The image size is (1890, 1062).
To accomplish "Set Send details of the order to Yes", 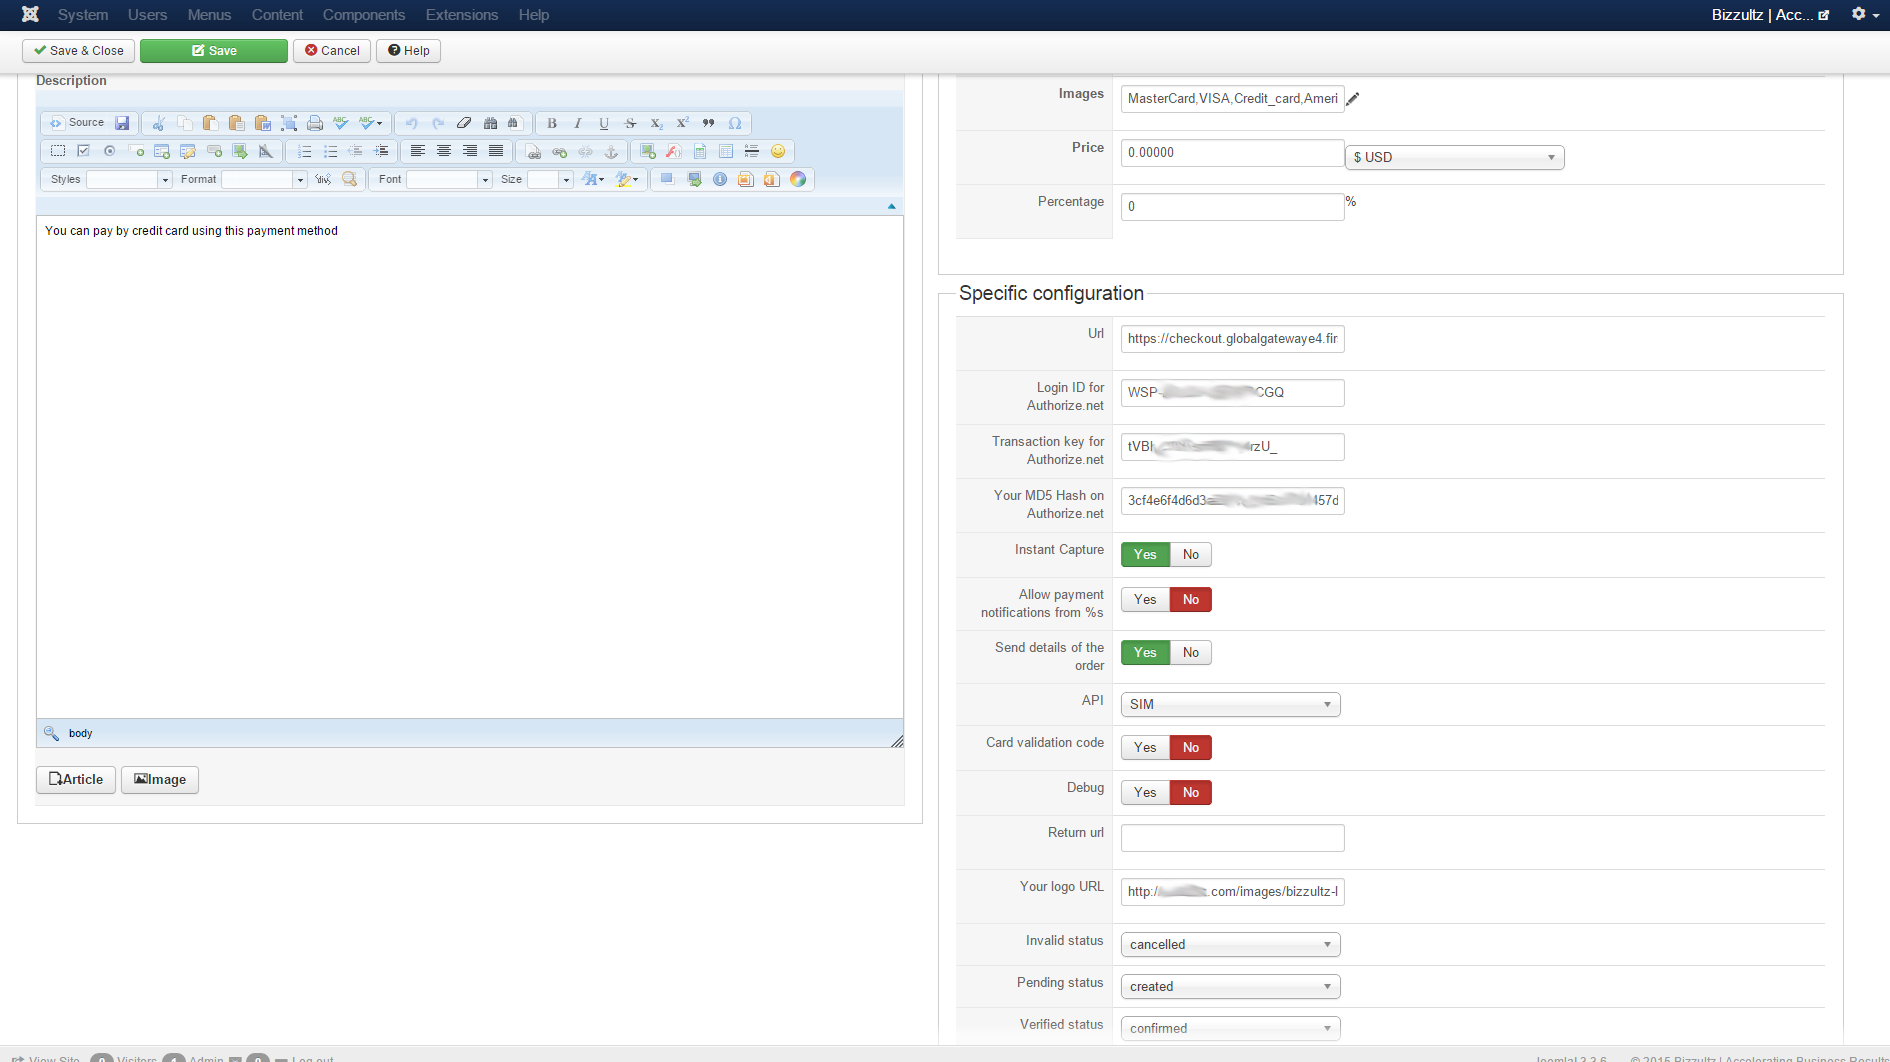I will coord(1145,653).
